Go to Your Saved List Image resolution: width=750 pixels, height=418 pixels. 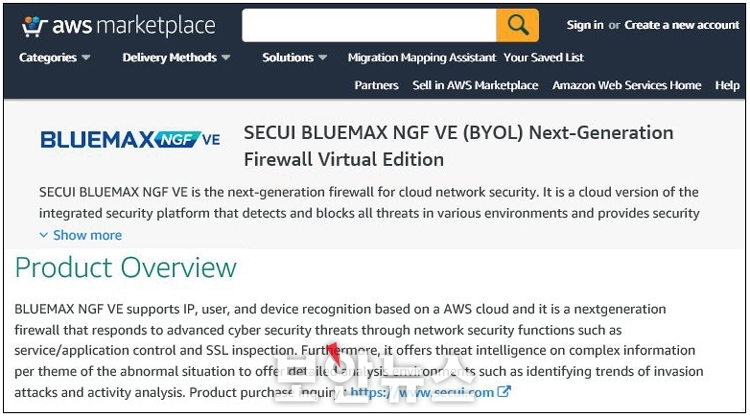click(x=543, y=57)
